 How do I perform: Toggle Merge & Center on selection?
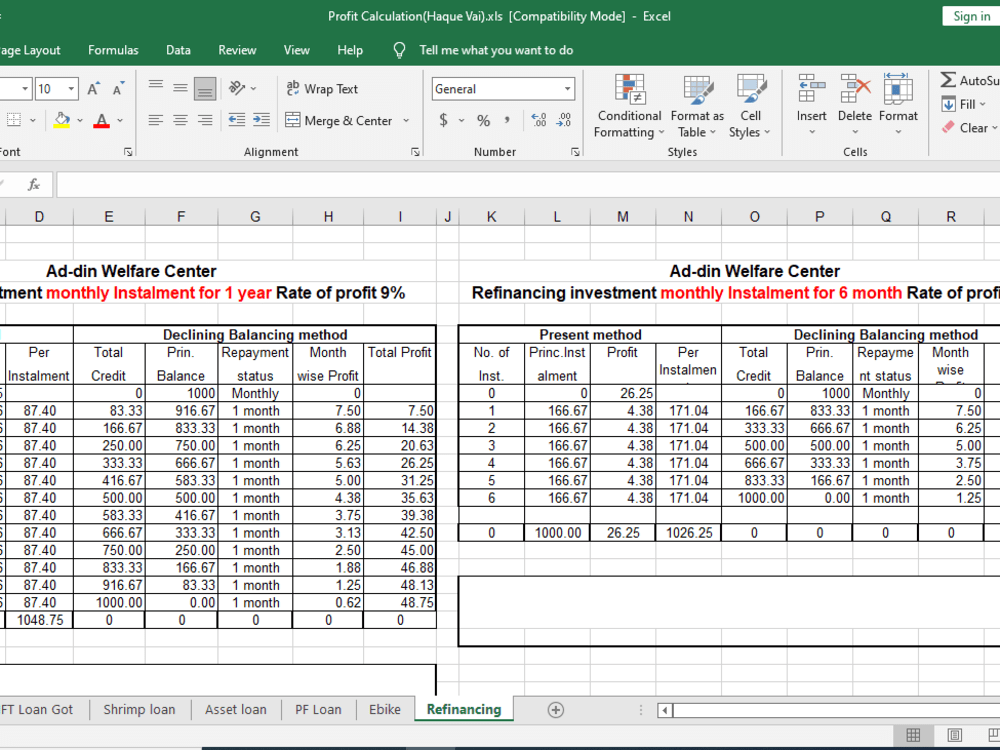[x=340, y=121]
